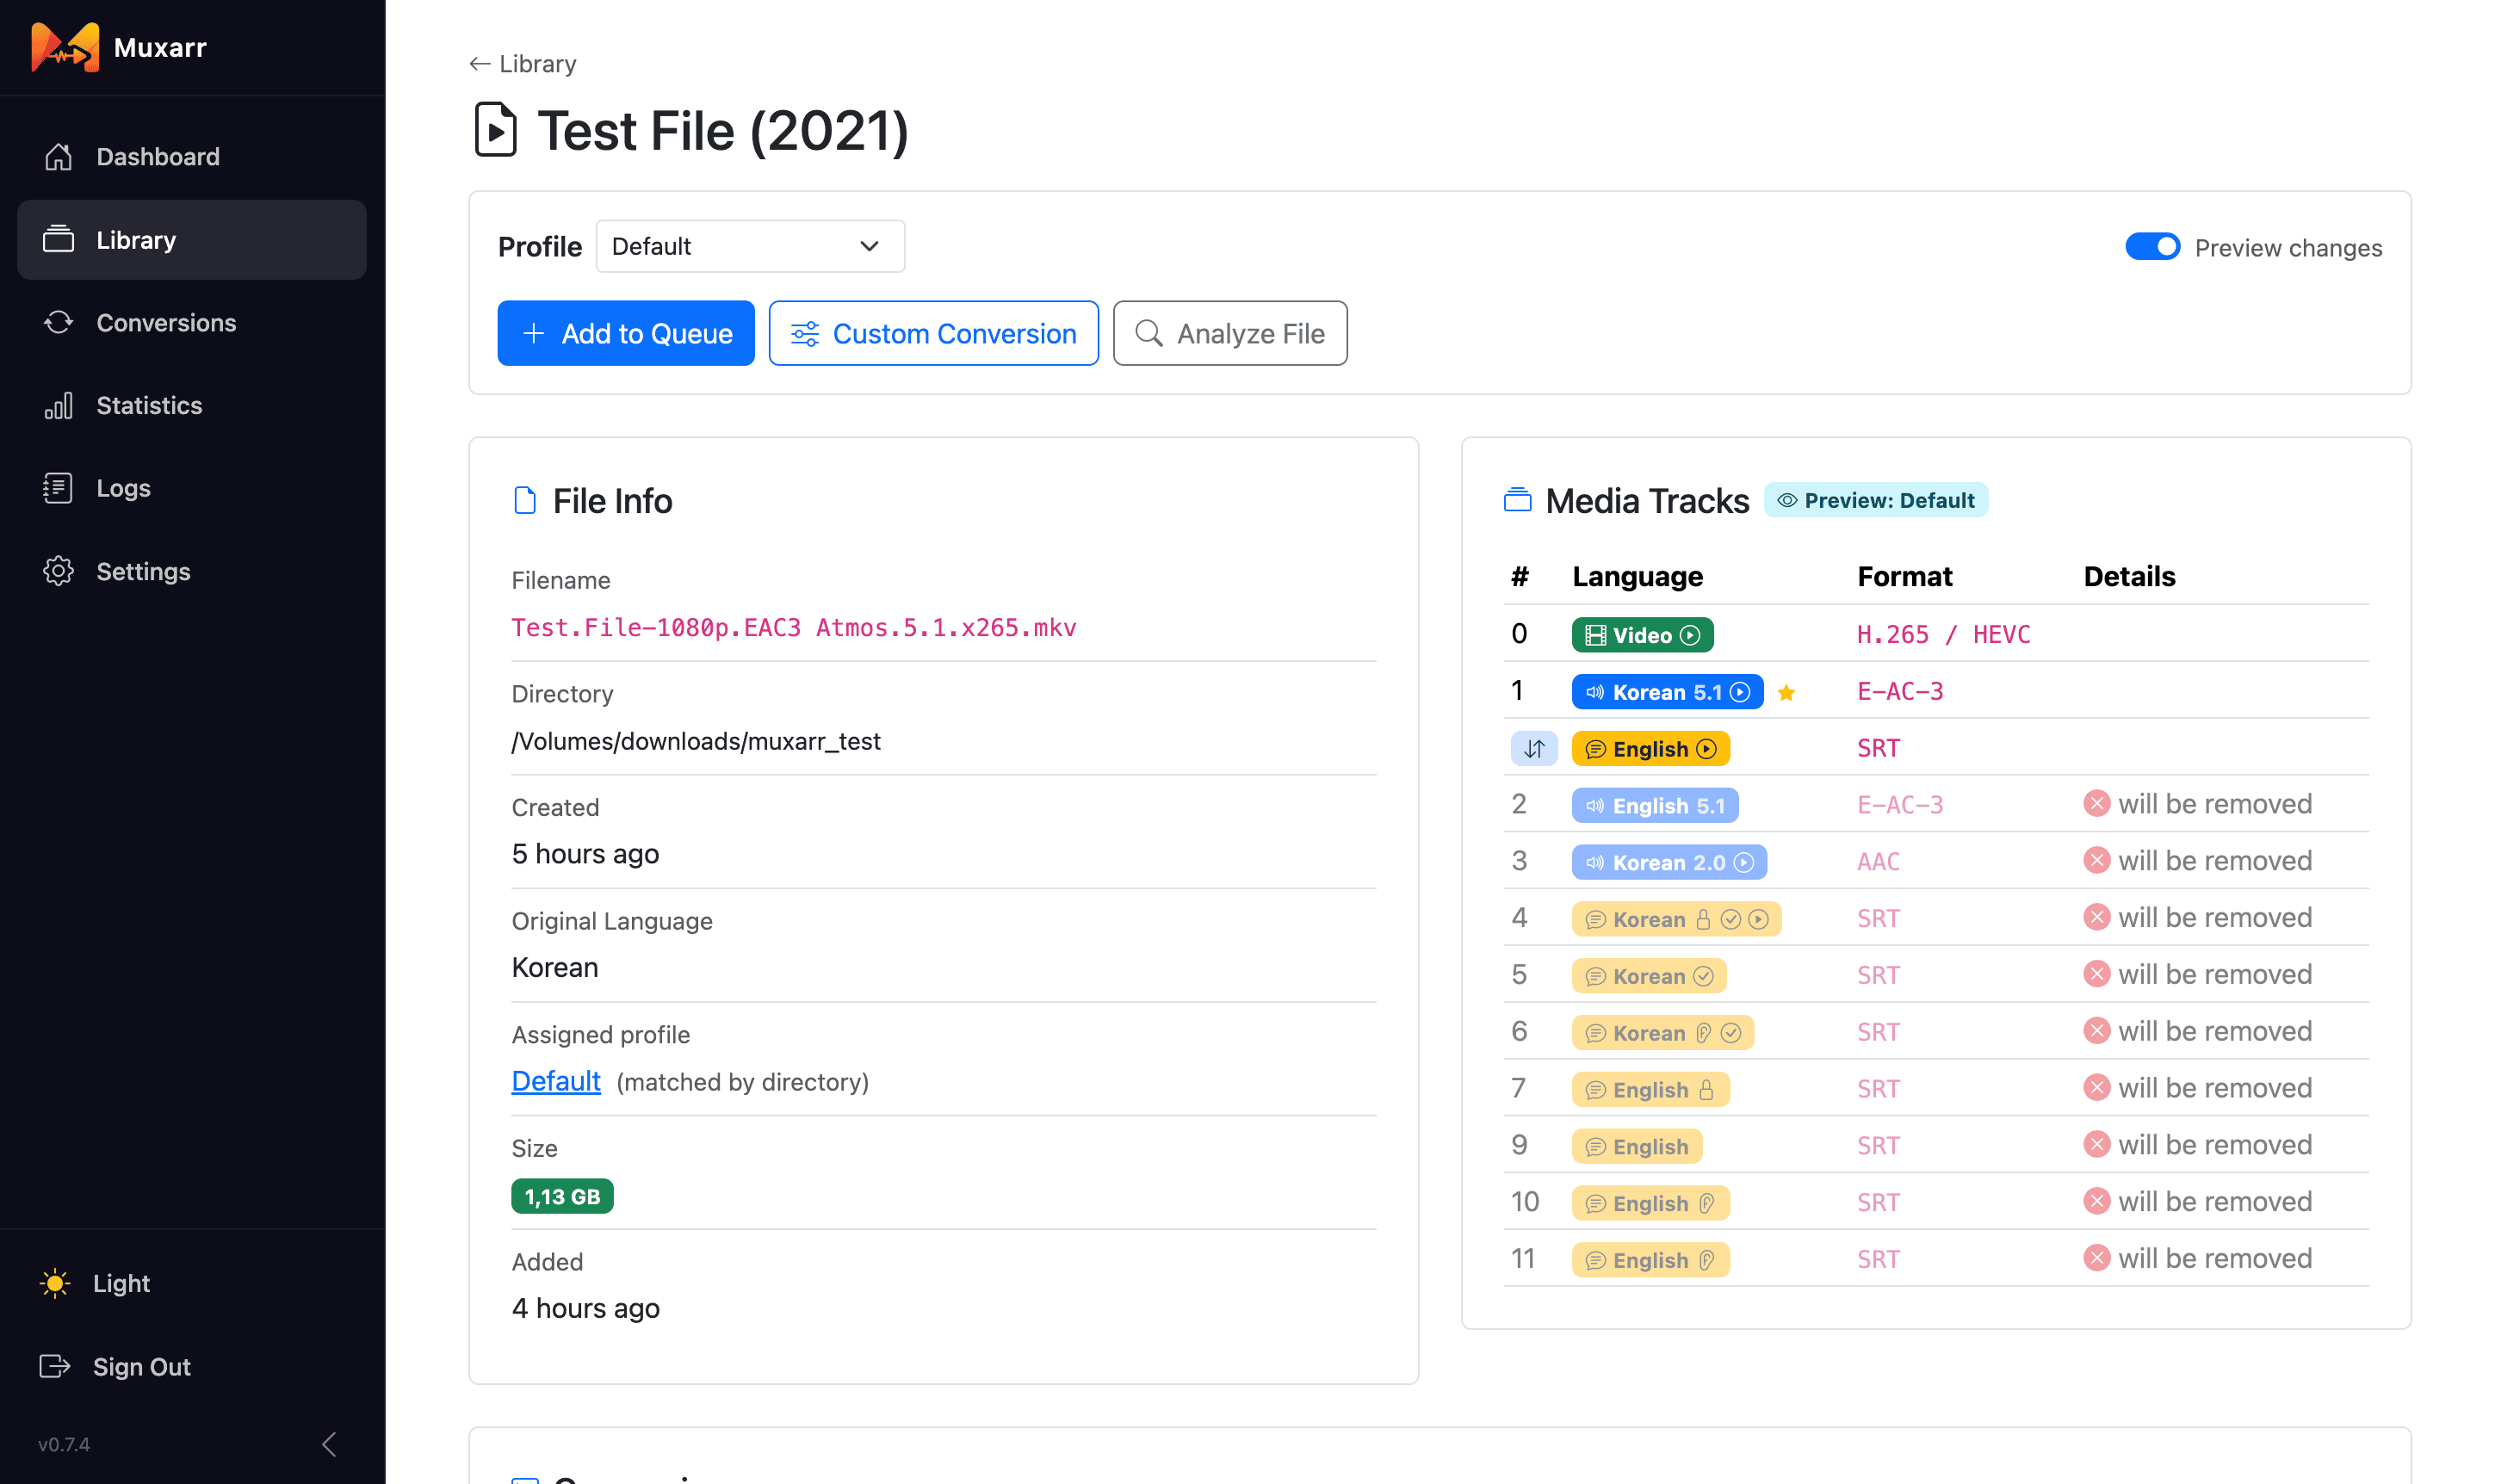Click the Korean subtitle badge in row 4
This screenshot has height=1484, width=2495.
point(1676,919)
